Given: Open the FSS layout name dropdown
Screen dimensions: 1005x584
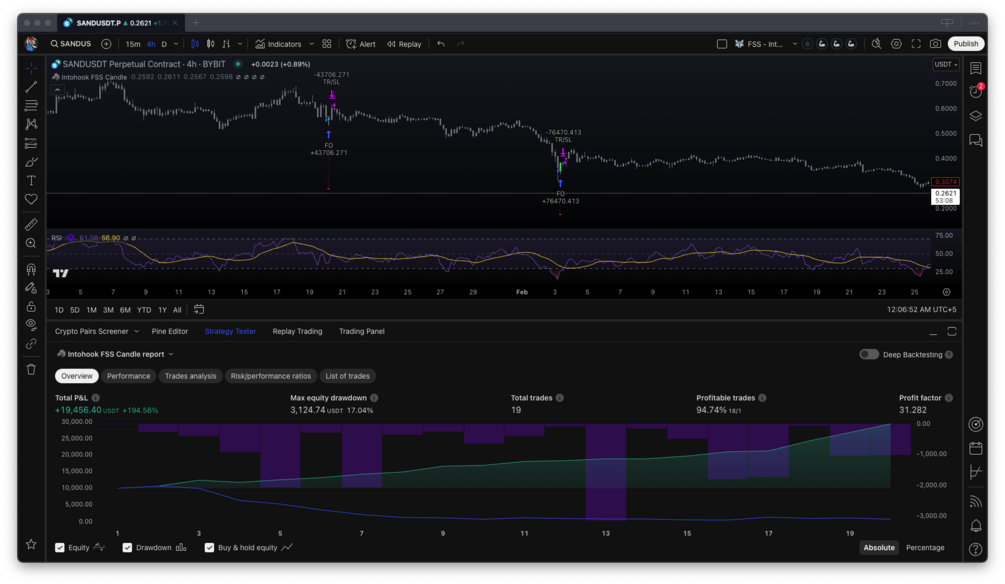Looking at the screenshot, I should click(x=795, y=44).
